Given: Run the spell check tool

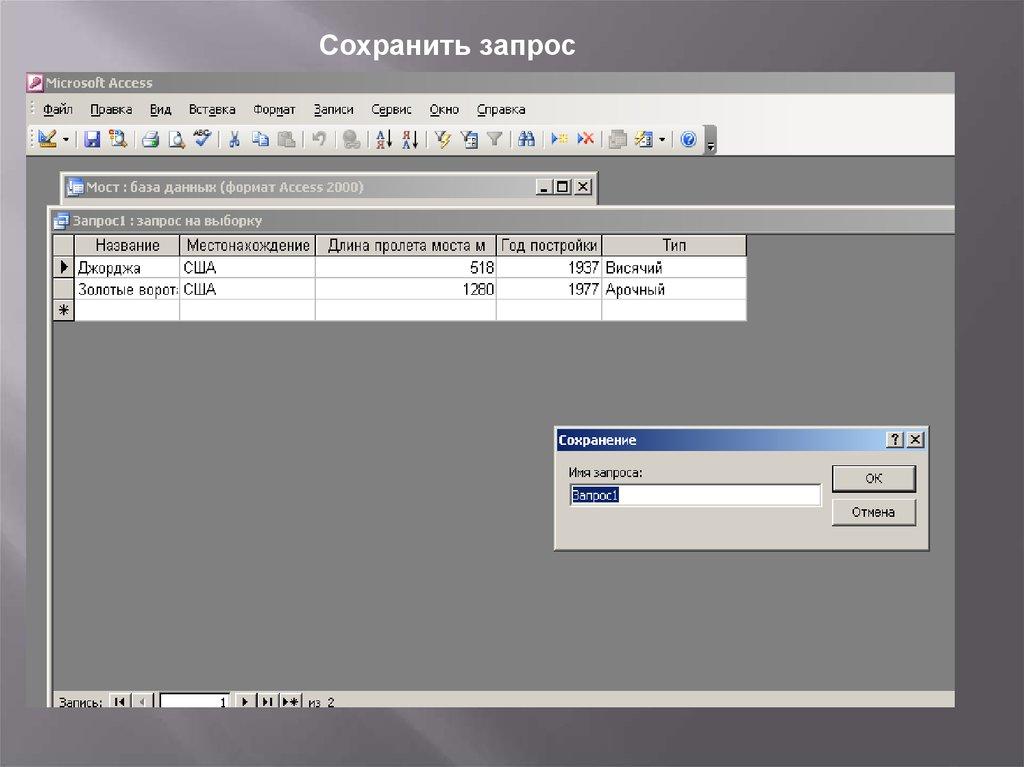Looking at the screenshot, I should click(x=202, y=140).
